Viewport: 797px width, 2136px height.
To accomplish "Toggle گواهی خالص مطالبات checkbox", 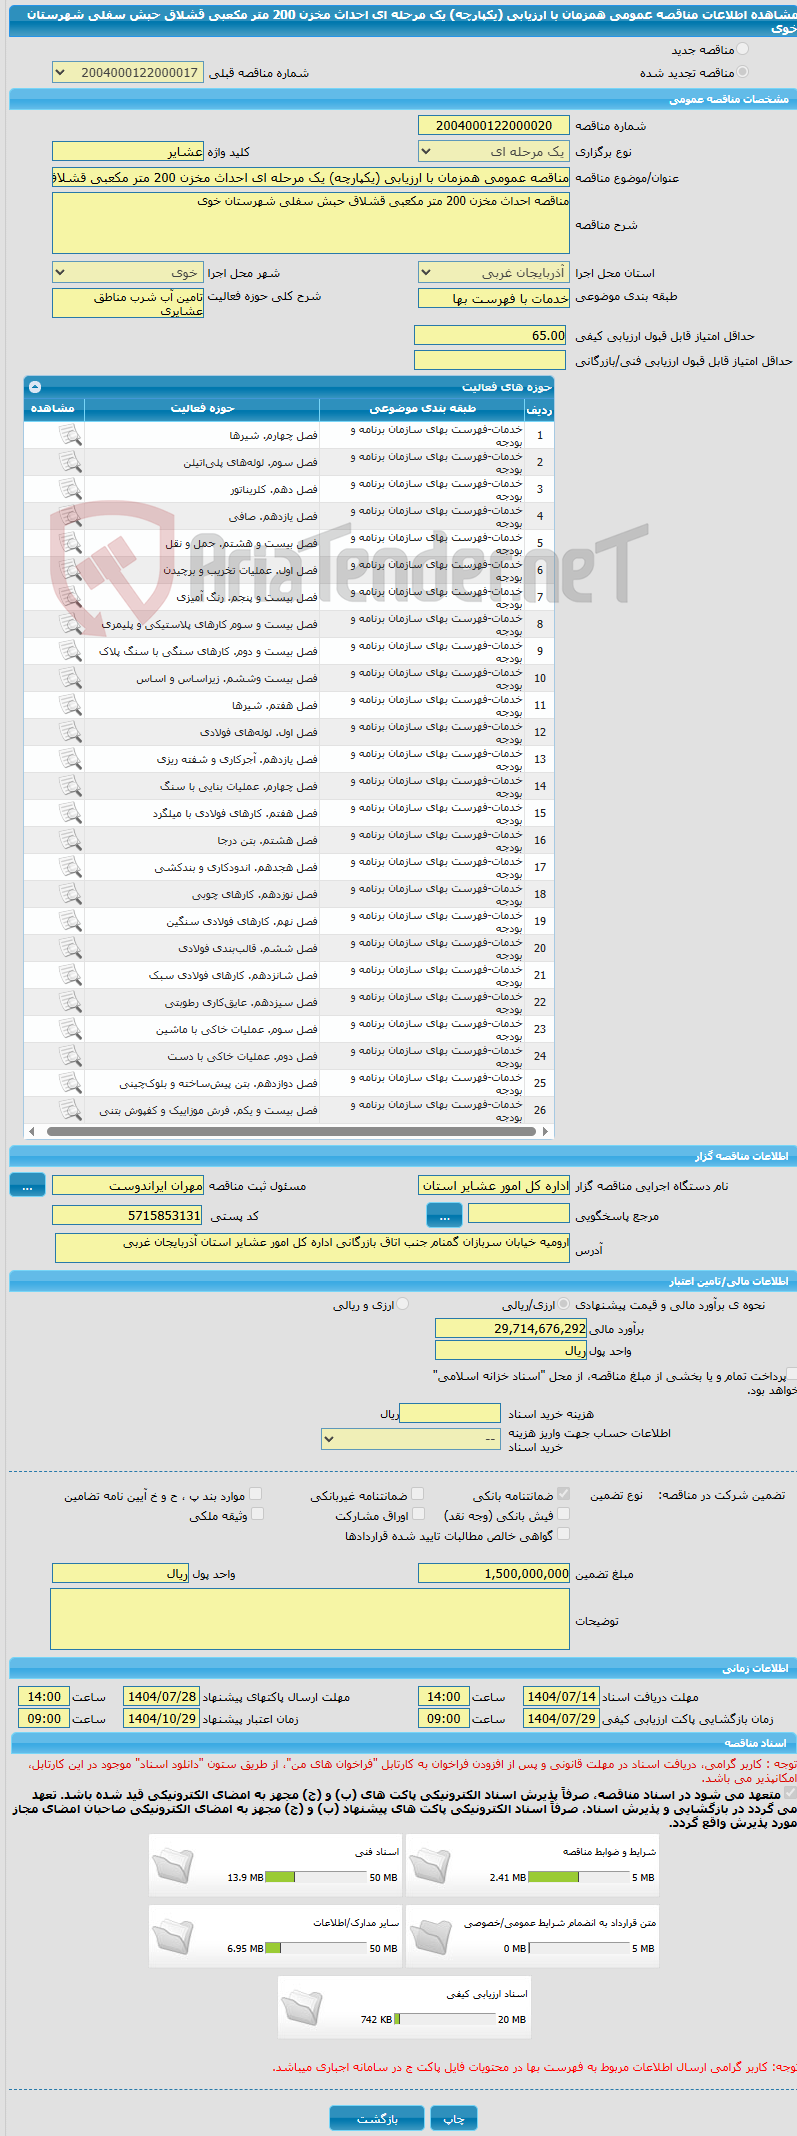I will (x=563, y=1534).
